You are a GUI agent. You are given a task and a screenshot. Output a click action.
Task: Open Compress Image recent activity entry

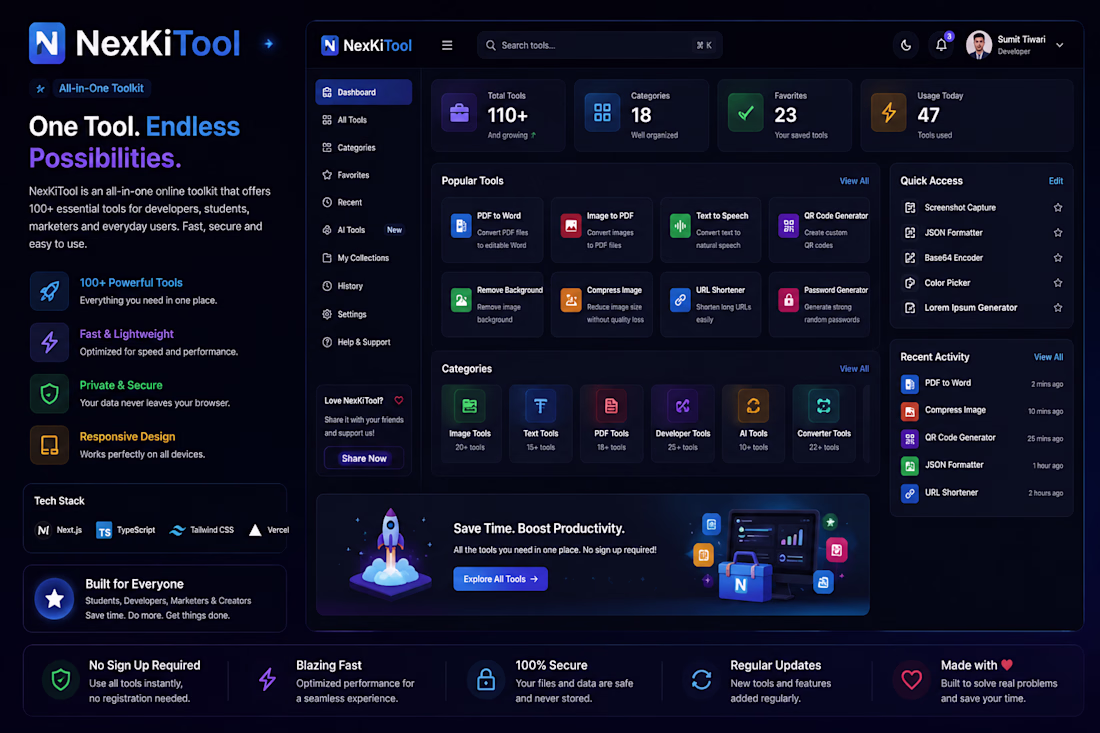coord(981,411)
